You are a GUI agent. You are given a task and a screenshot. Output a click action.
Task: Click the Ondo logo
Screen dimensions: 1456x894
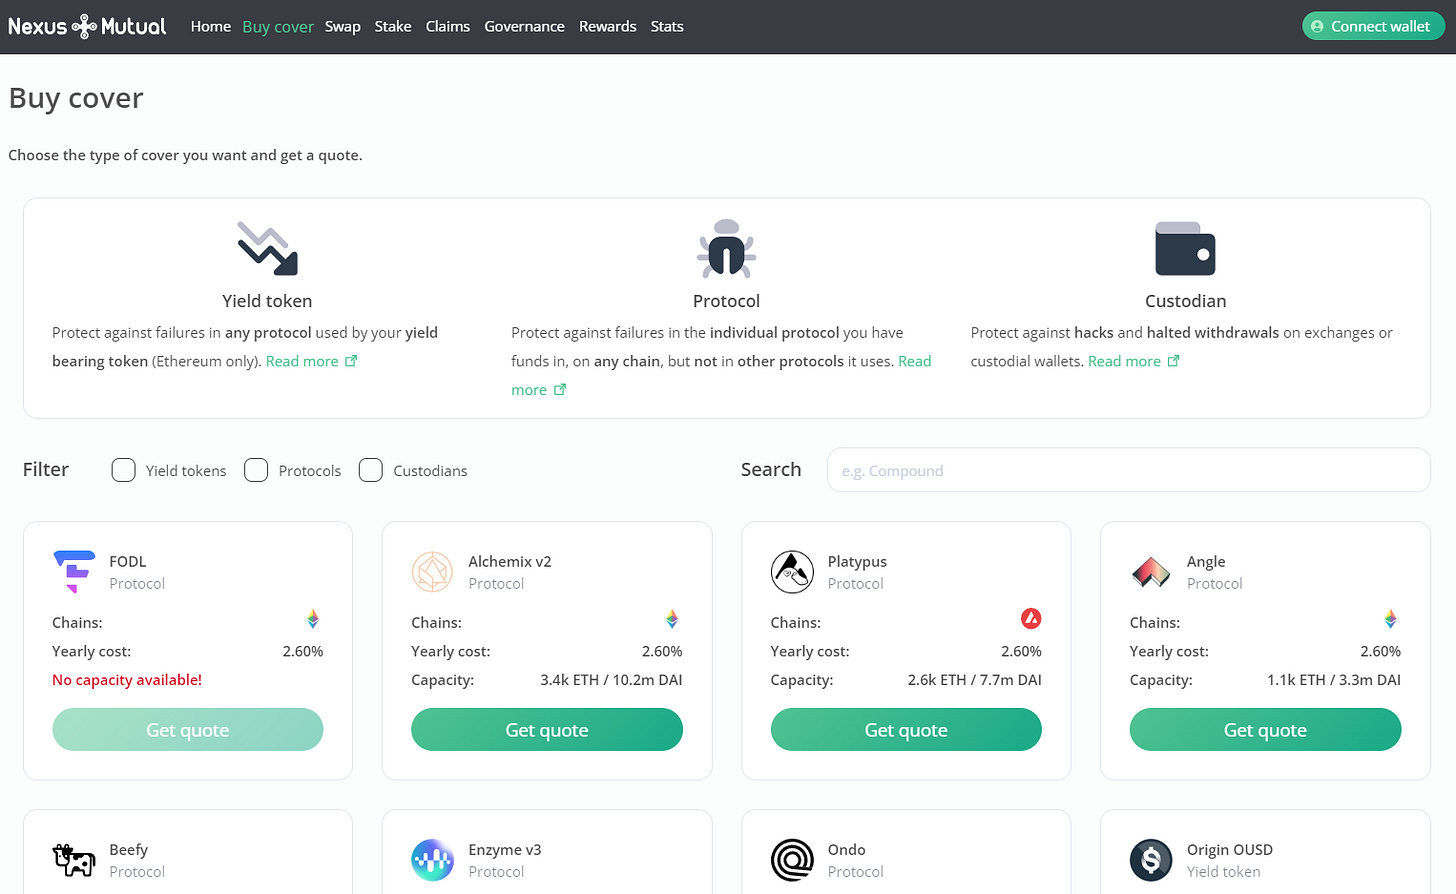(x=792, y=860)
